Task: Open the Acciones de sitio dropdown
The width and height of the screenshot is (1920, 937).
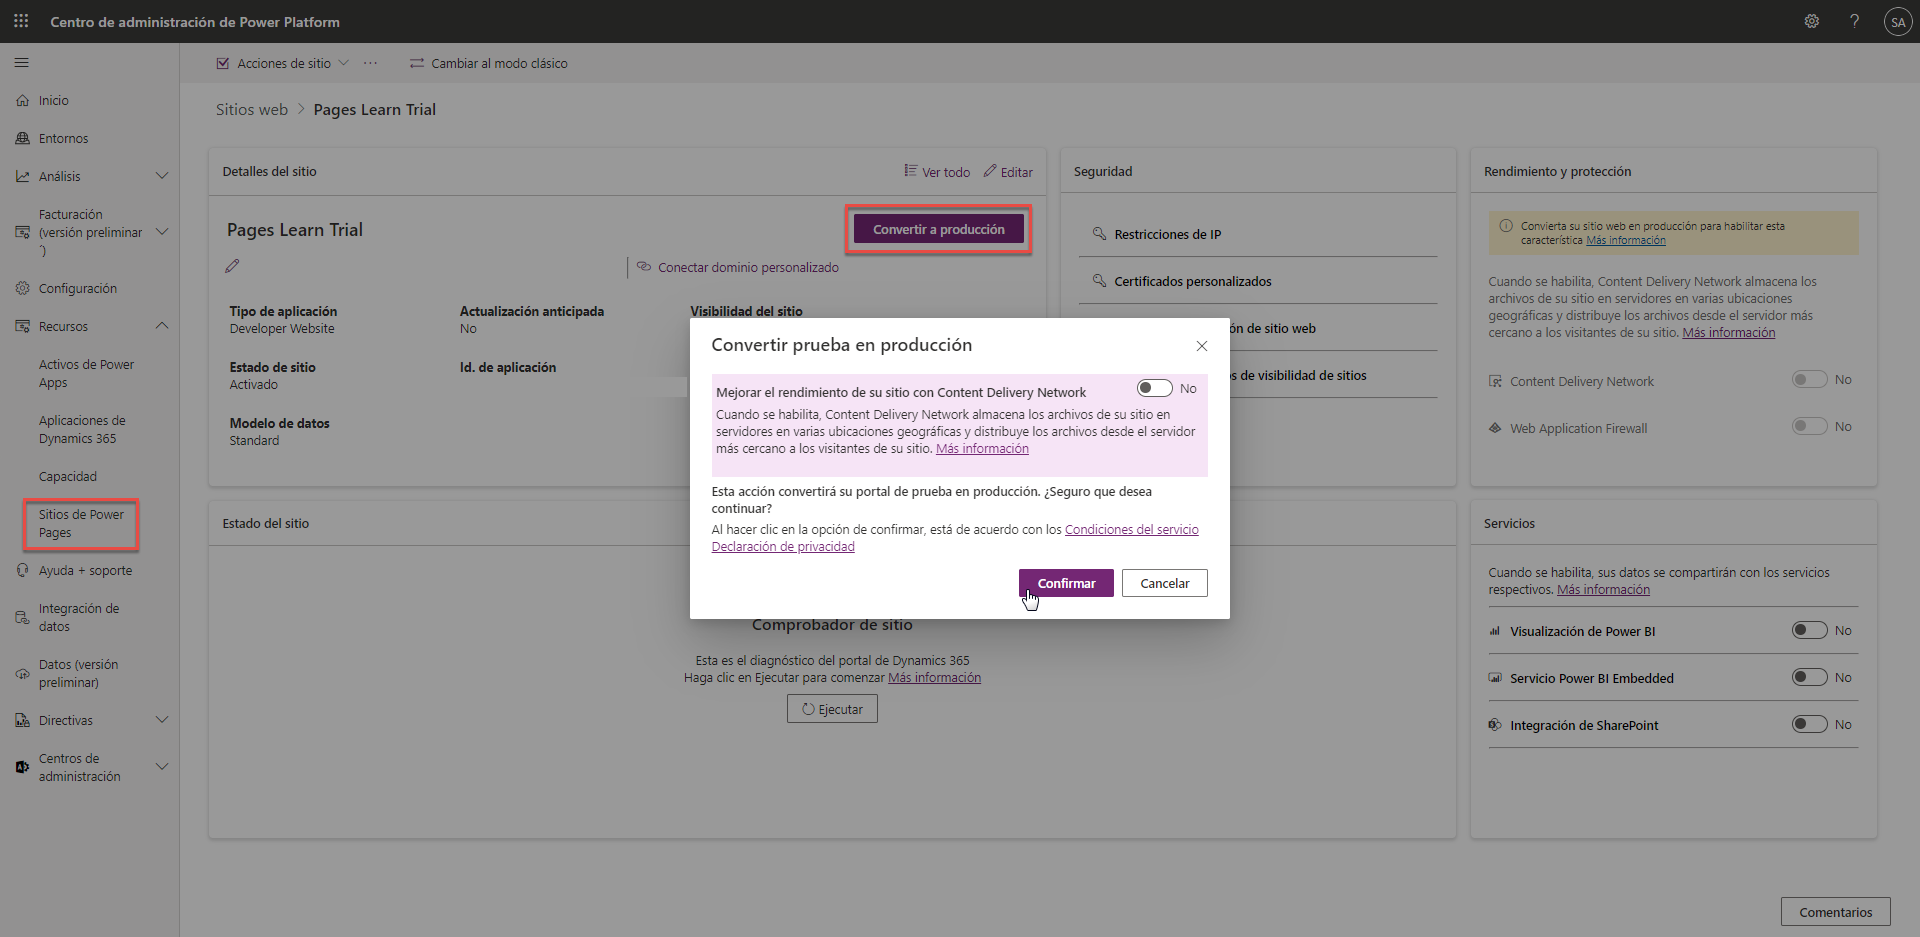Action: 283,63
